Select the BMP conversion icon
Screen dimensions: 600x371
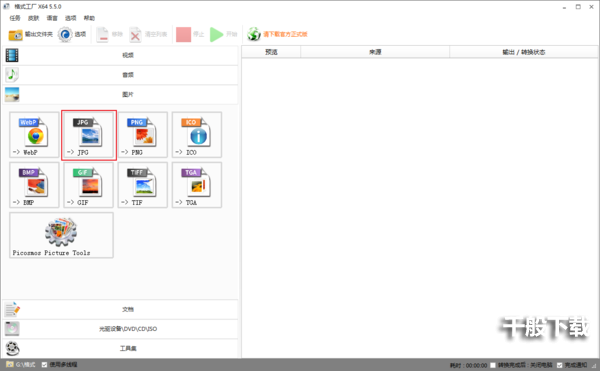34,185
